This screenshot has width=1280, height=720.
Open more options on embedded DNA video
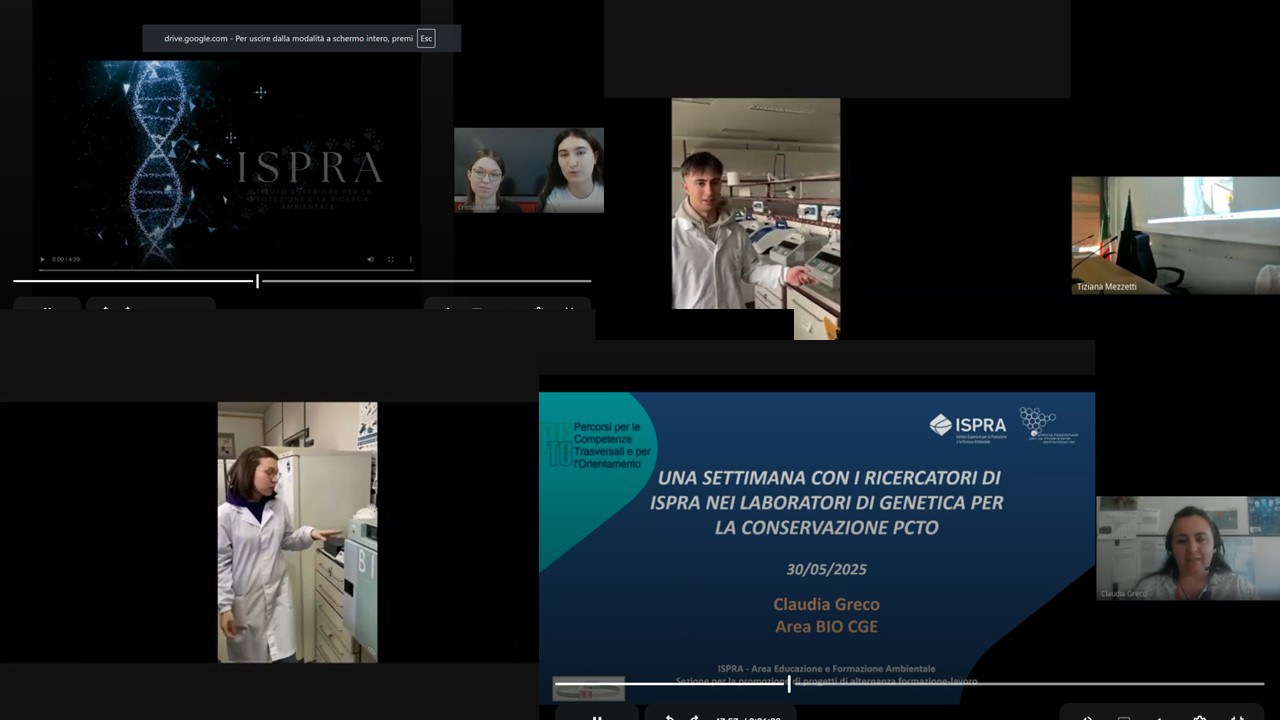(410, 259)
